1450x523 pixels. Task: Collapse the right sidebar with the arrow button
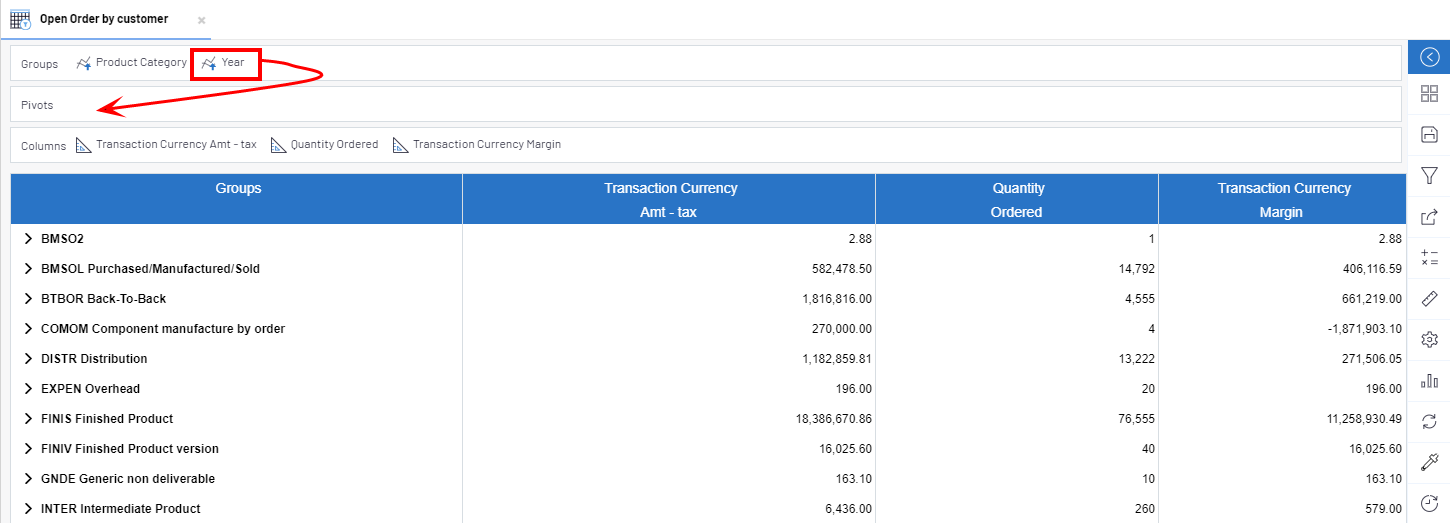tap(1429, 57)
